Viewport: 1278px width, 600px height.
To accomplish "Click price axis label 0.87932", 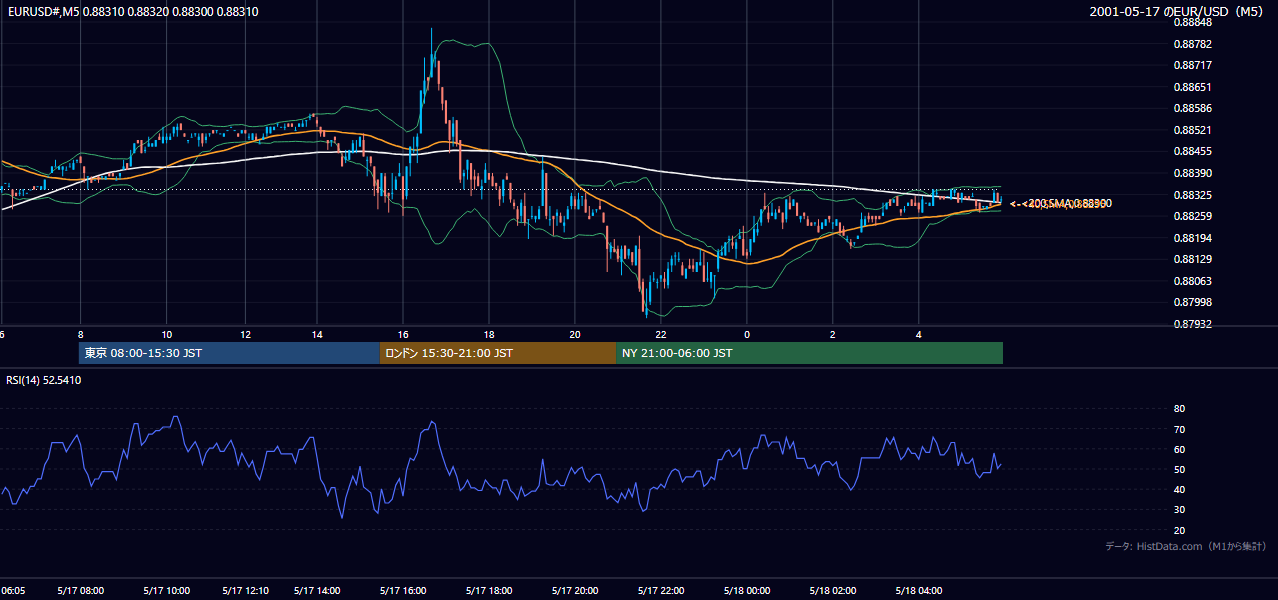I will click(1192, 324).
